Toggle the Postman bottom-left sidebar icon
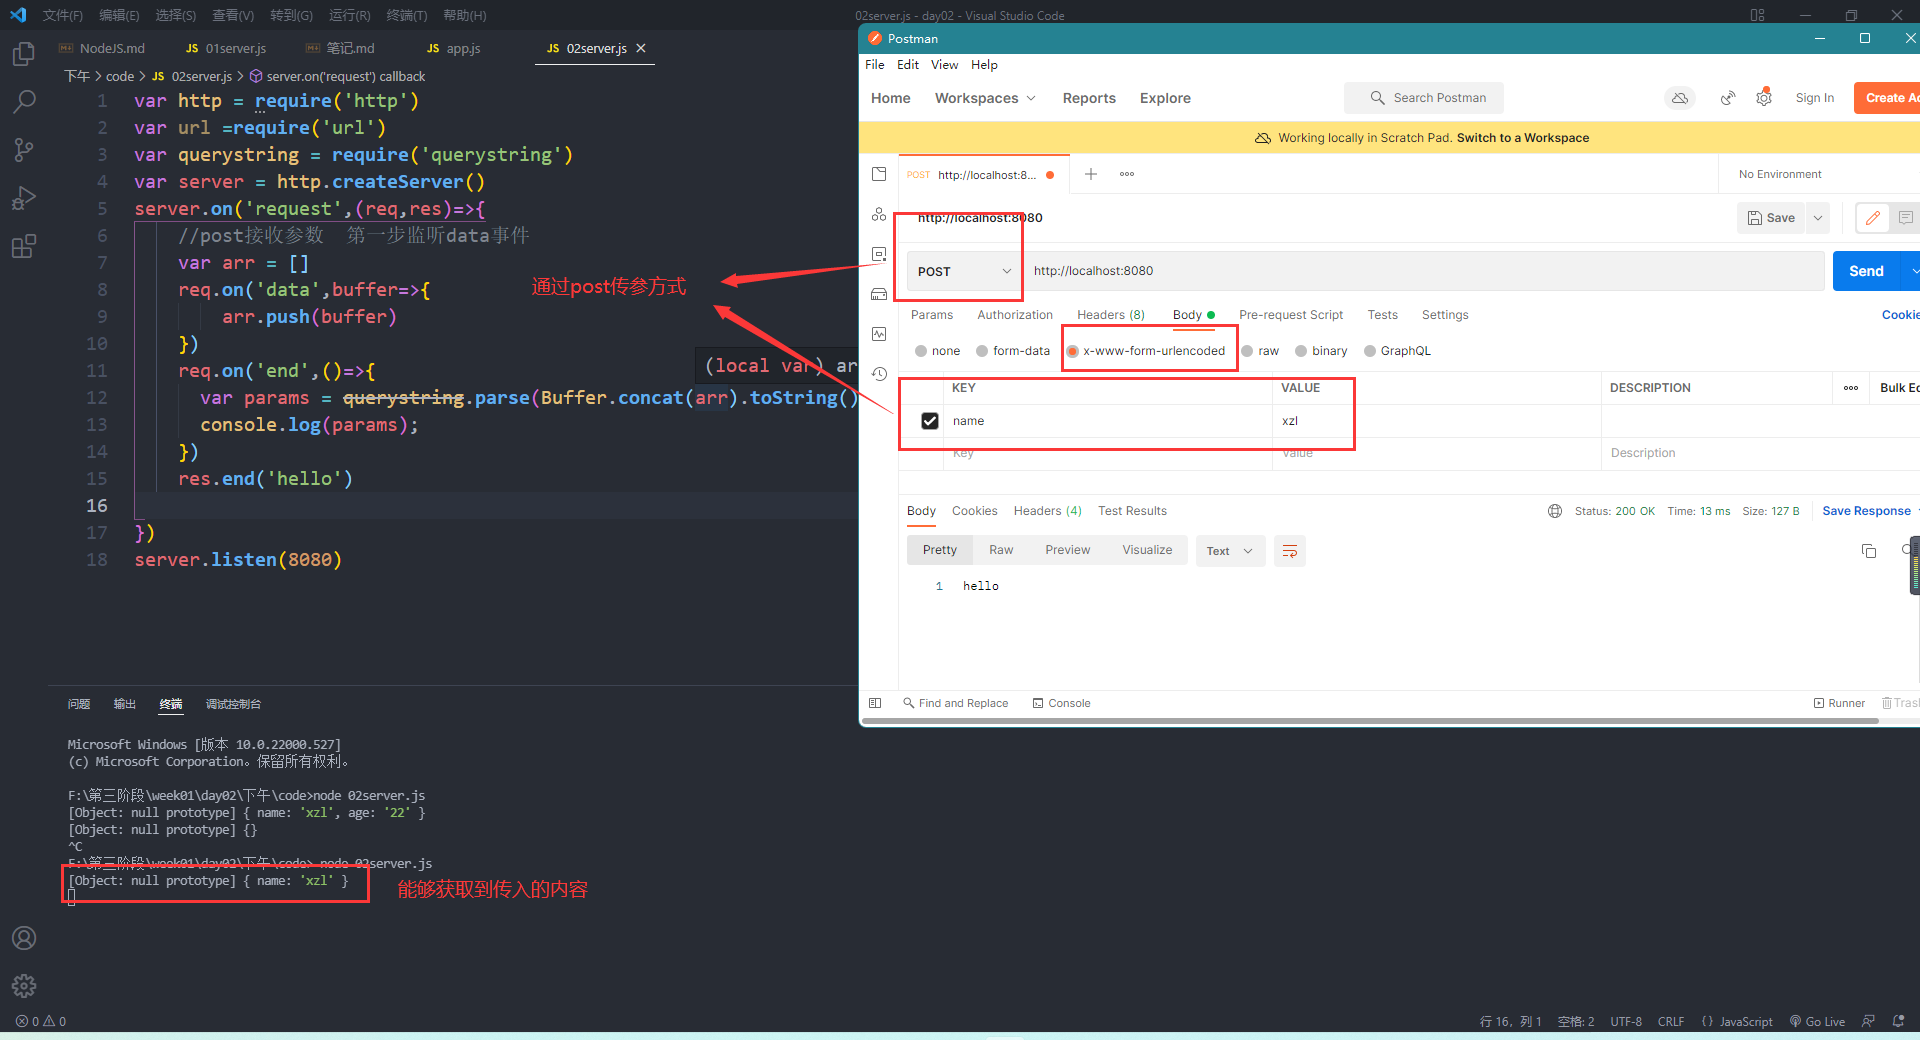Viewport: 1920px width, 1040px height. [x=875, y=703]
